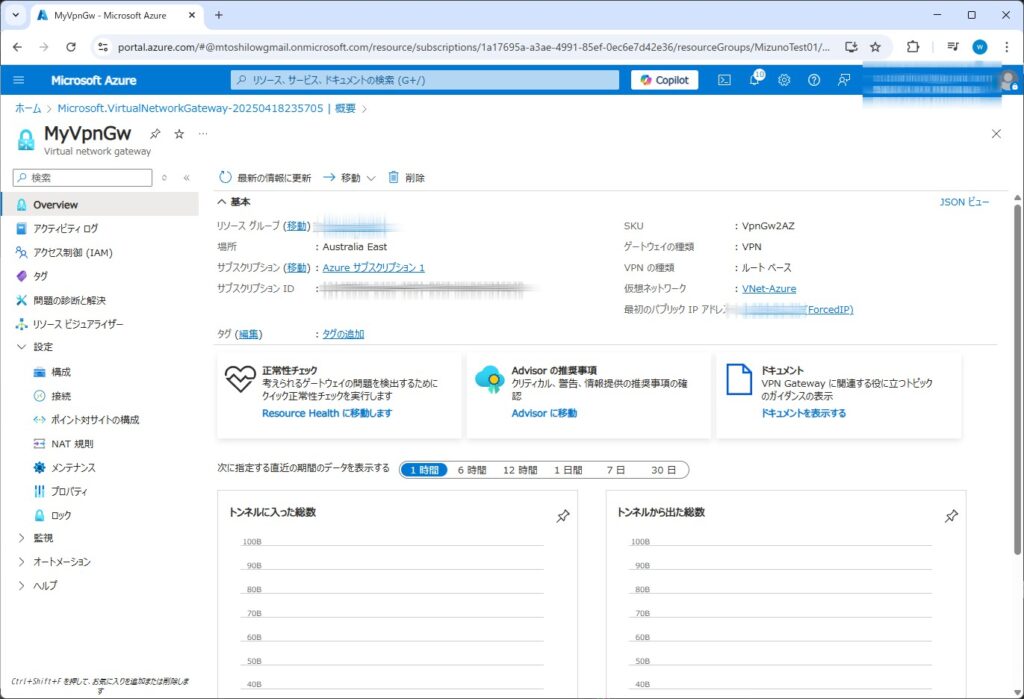Click the 削除 trash button
The image size is (1024, 699).
(406, 178)
